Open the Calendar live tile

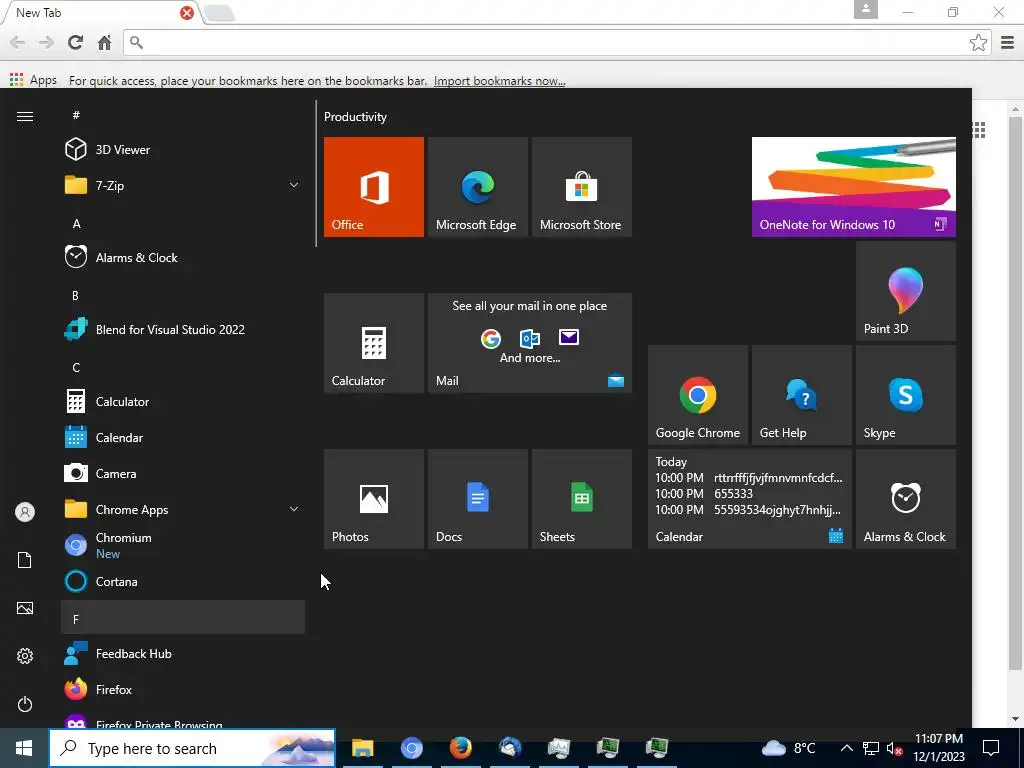click(x=750, y=499)
